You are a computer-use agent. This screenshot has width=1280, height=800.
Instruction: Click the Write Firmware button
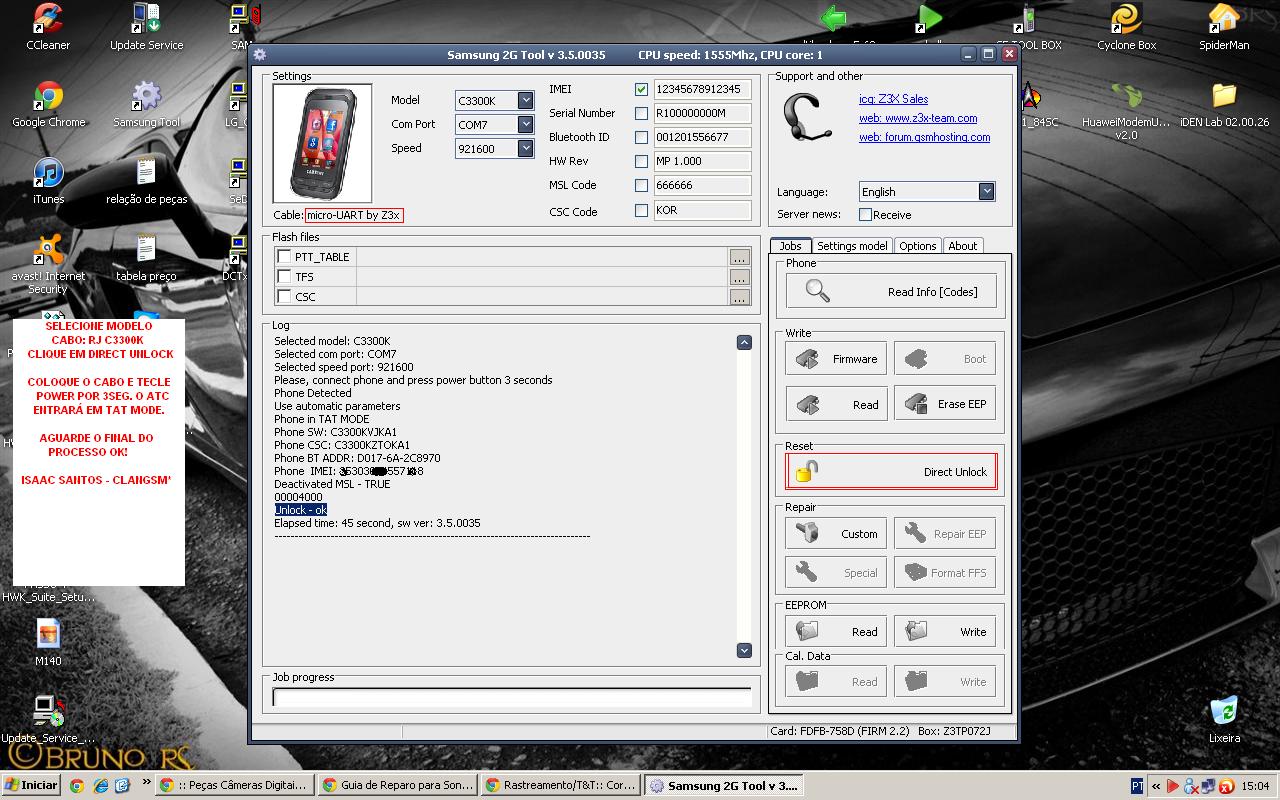click(837, 359)
